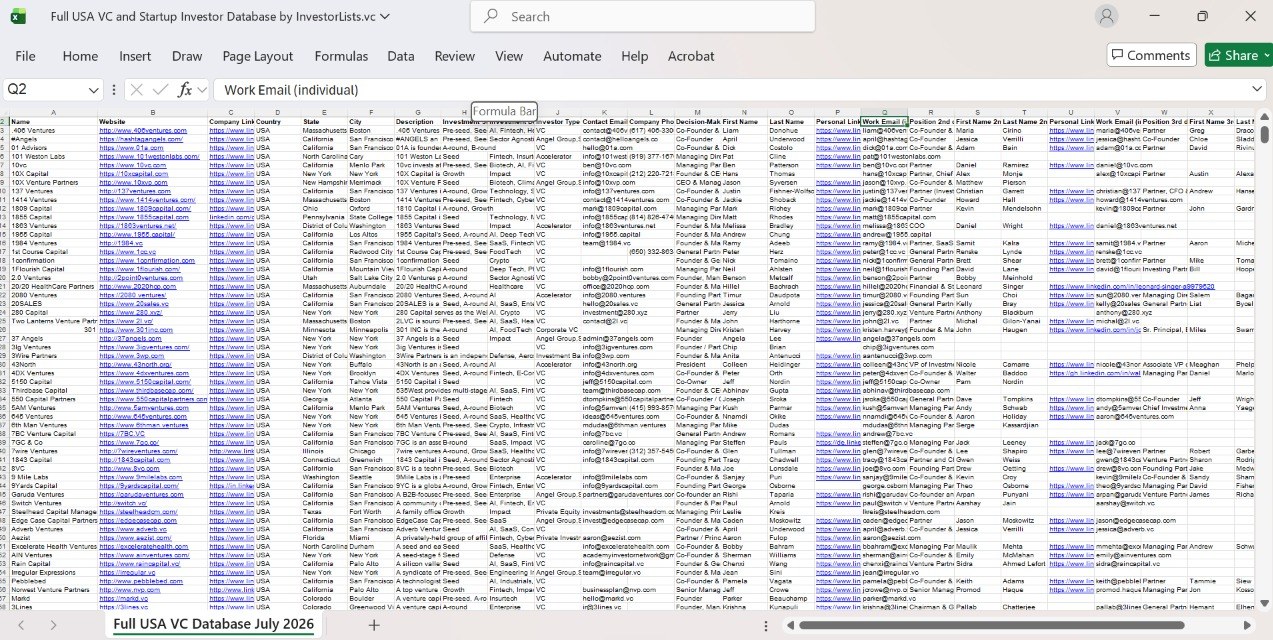This screenshot has width=1273, height=640.
Task: Select the 1984 Ventures name cell
Action: (54, 243)
